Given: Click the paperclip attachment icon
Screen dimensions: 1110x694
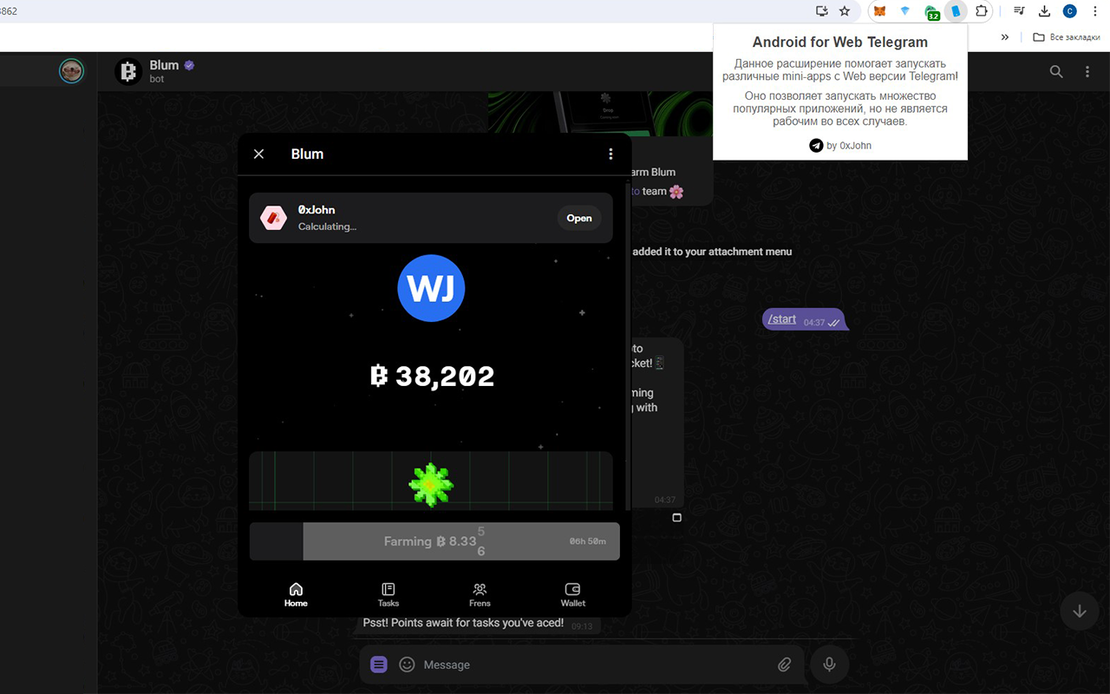Looking at the screenshot, I should [785, 664].
